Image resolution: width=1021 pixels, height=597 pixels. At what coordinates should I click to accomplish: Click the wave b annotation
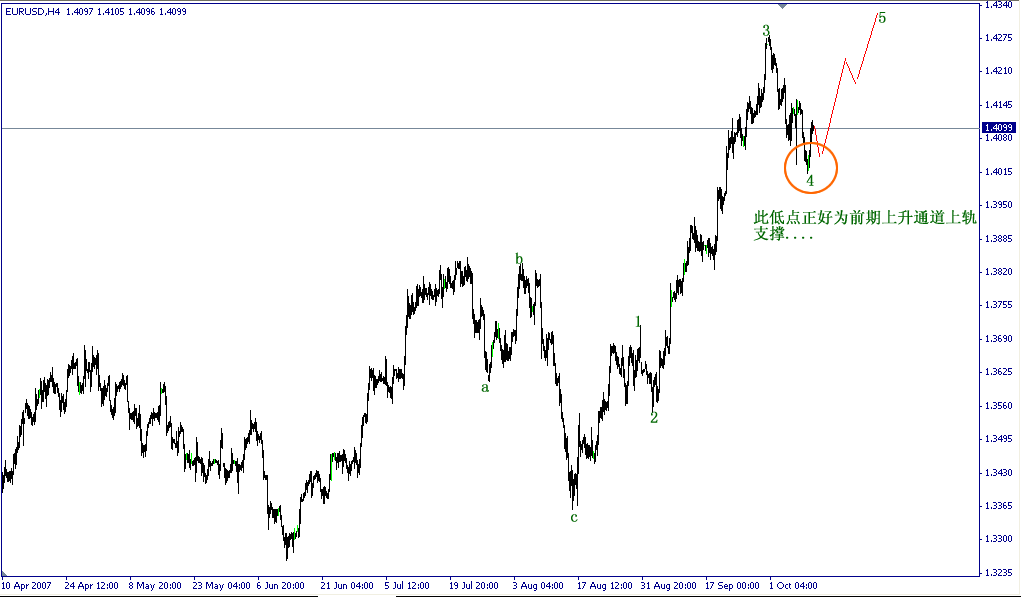coord(519,259)
